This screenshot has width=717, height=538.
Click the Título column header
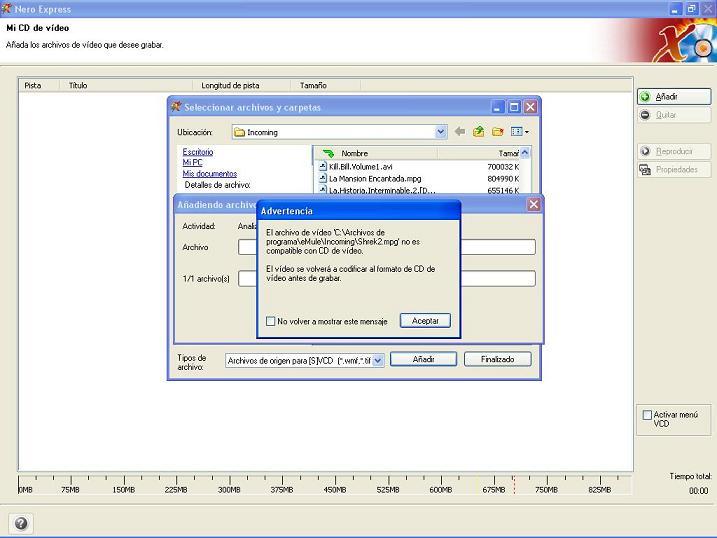pos(126,85)
